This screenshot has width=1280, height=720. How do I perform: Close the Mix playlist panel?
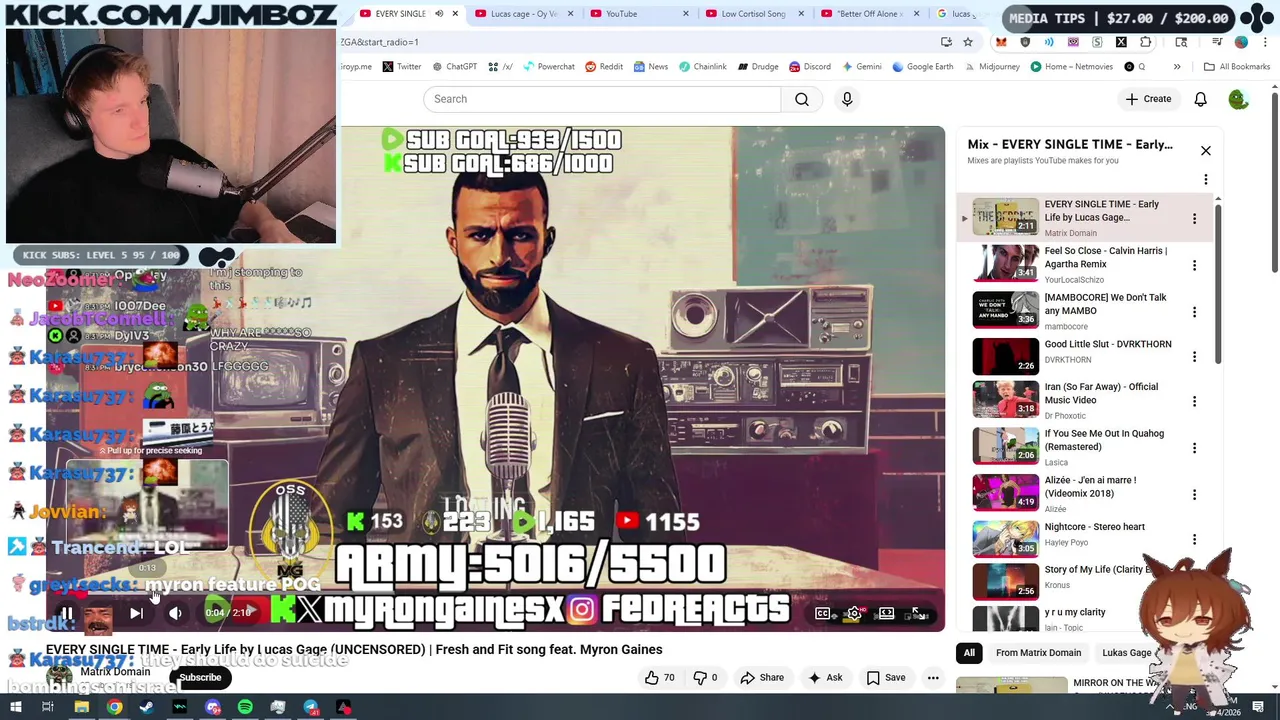pos(1205,150)
